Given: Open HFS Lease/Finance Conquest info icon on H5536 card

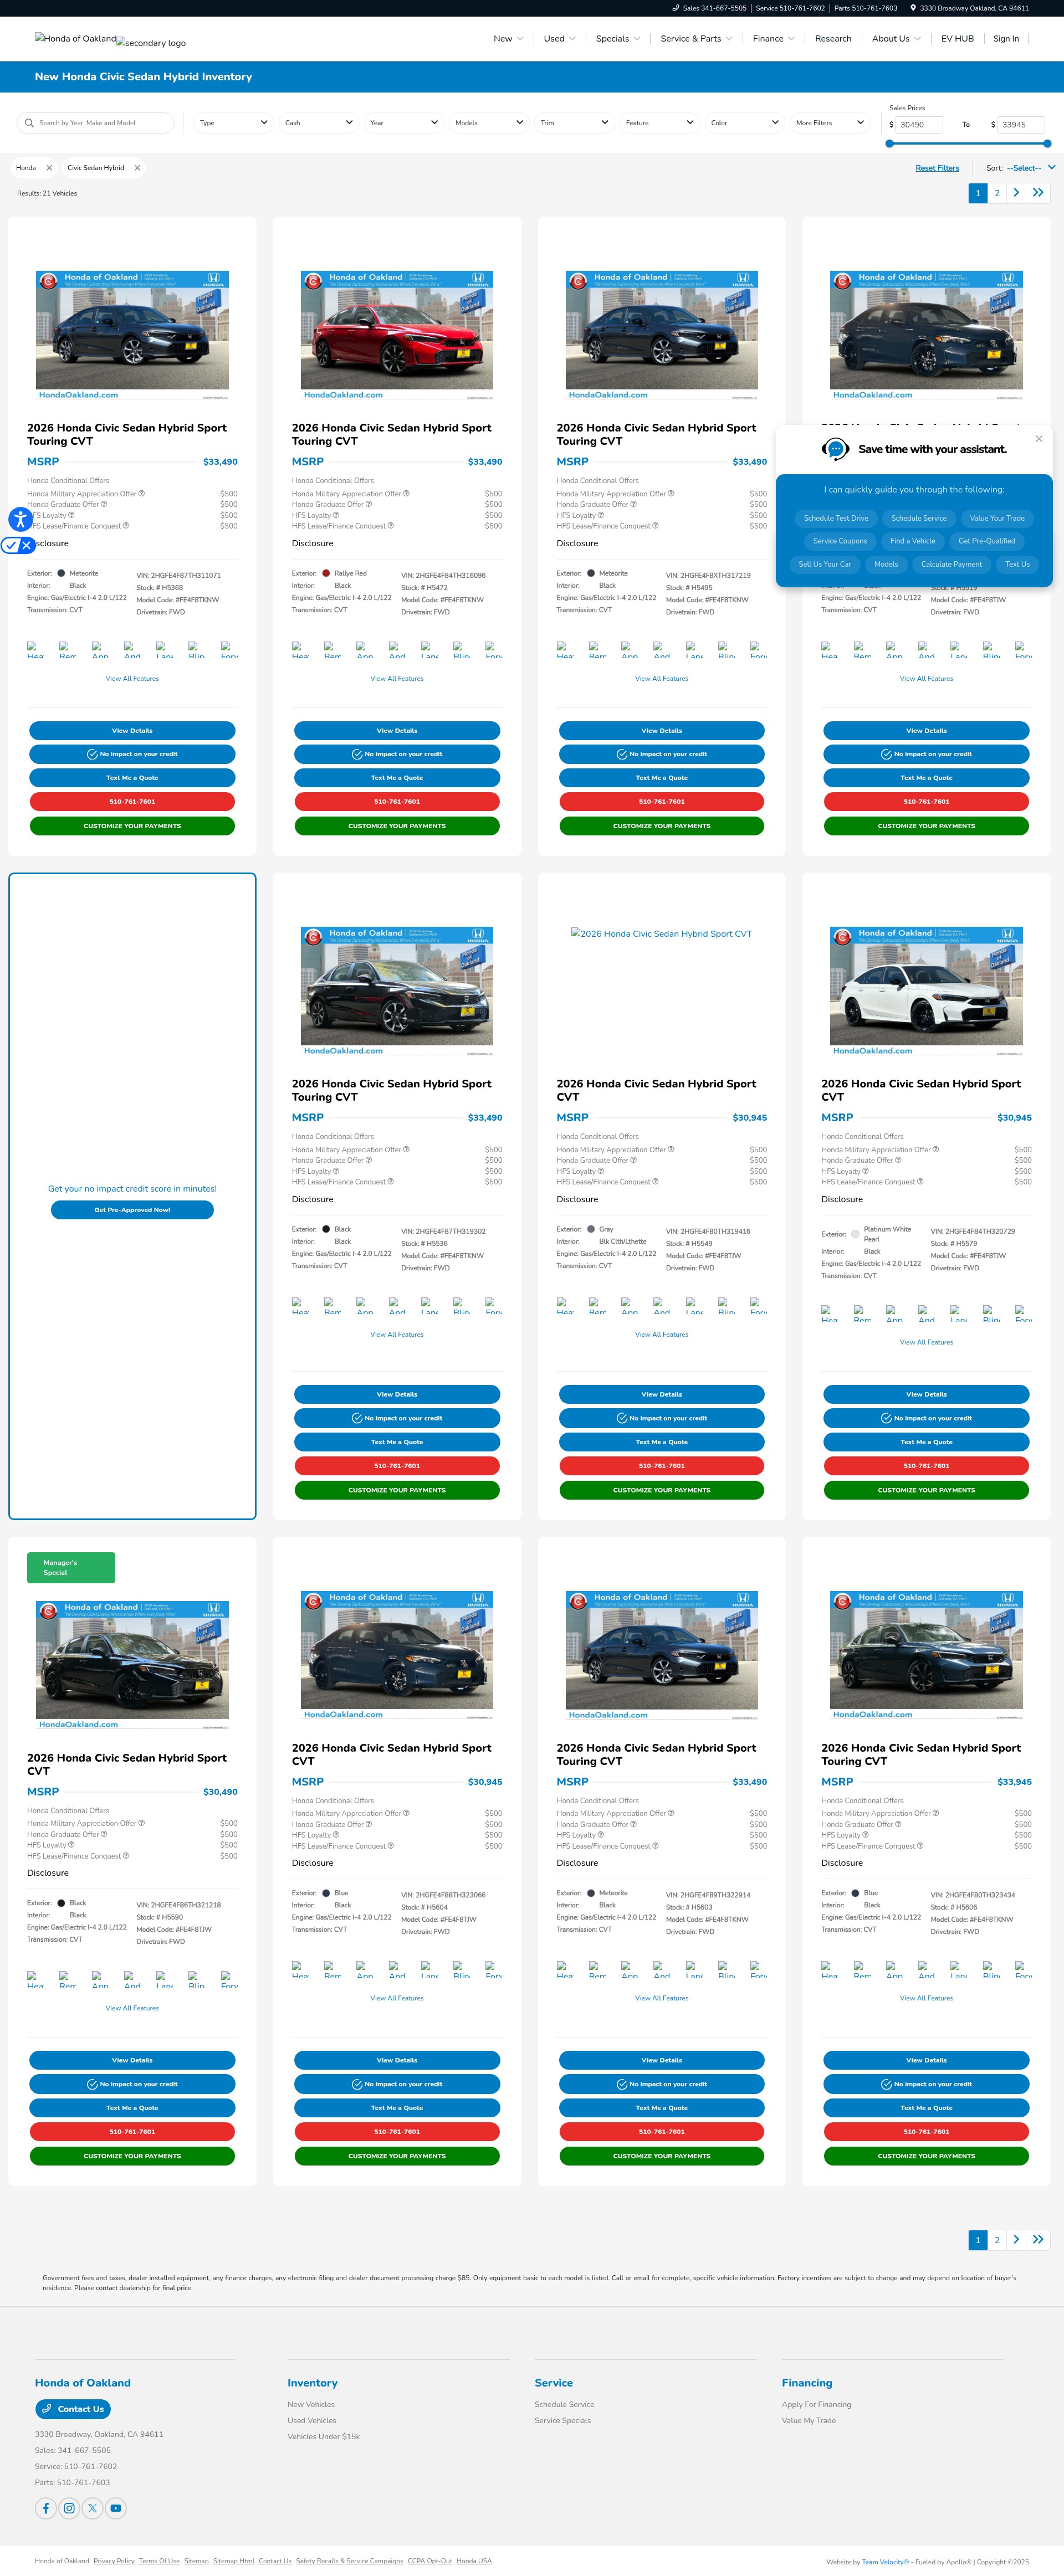Looking at the screenshot, I should coord(390,1182).
